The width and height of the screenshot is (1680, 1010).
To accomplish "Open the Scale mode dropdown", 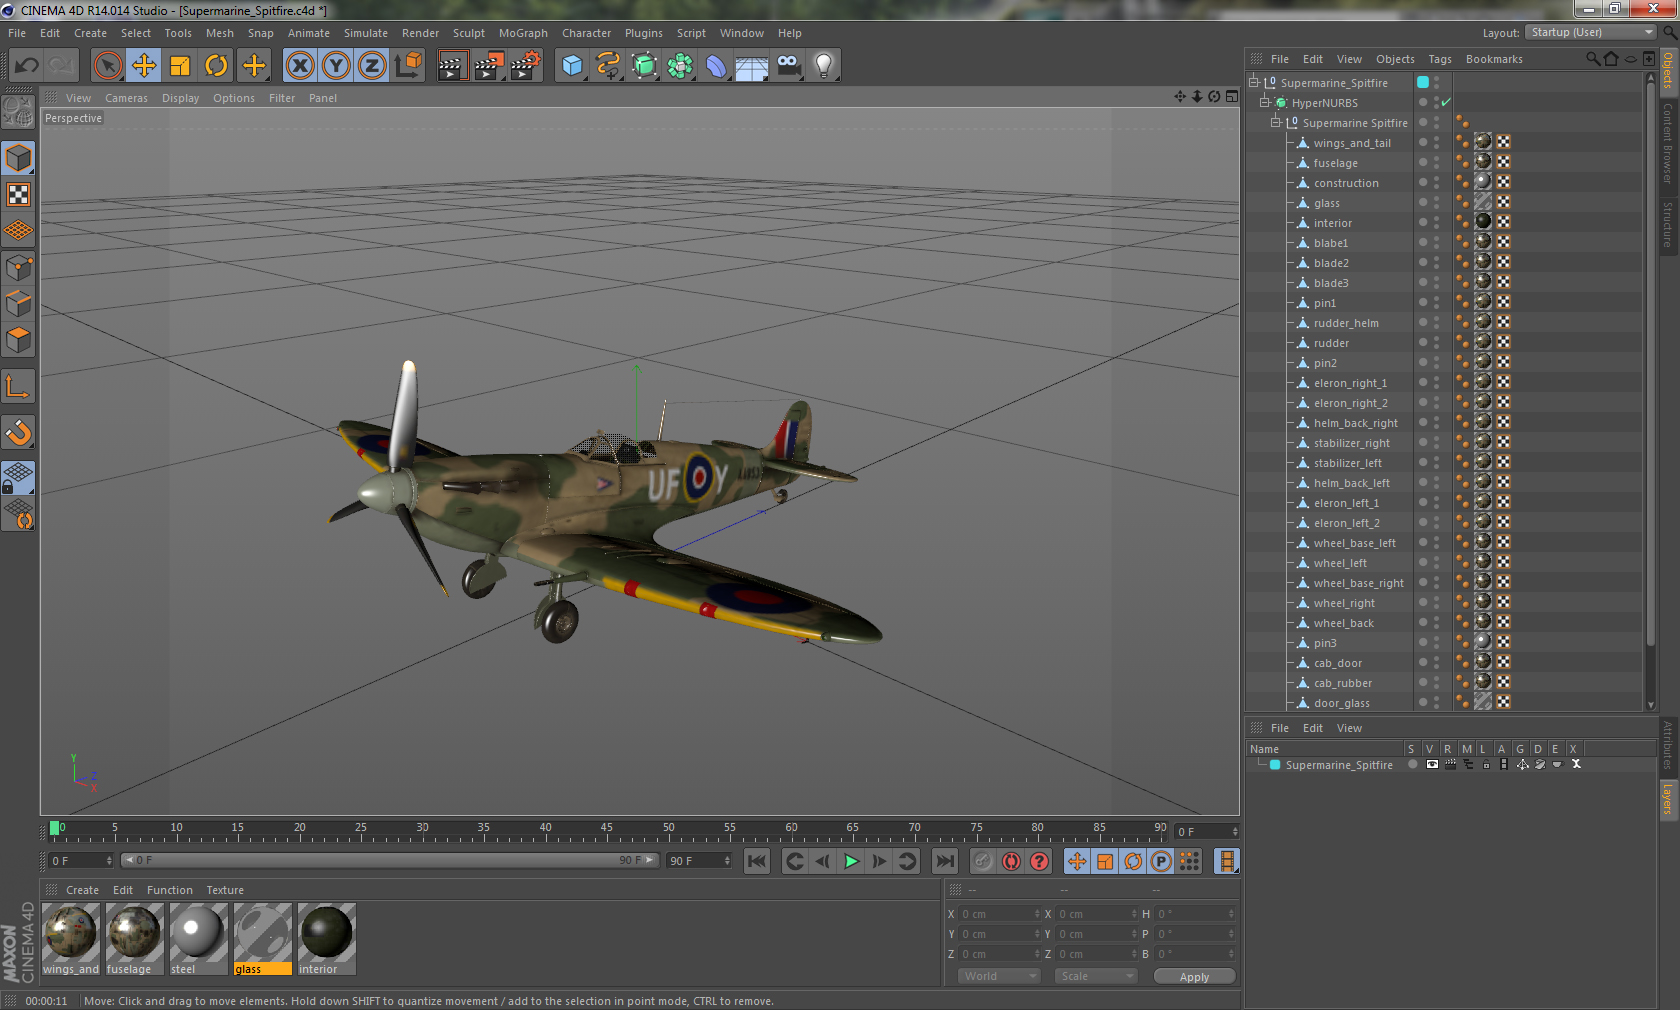I will click(x=1096, y=976).
